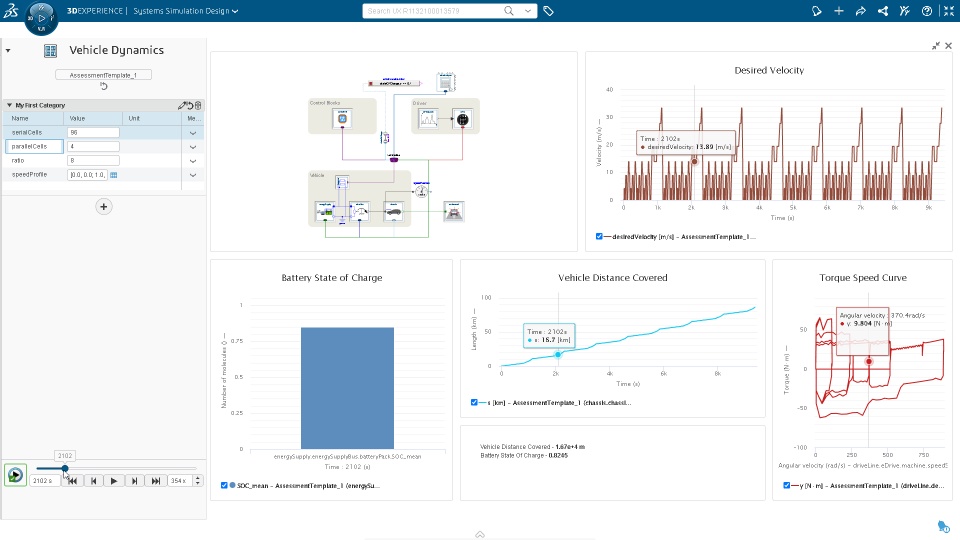Screen dimensions: 960x540
Task: Click the run simulation button with green check
Action: [15, 474]
